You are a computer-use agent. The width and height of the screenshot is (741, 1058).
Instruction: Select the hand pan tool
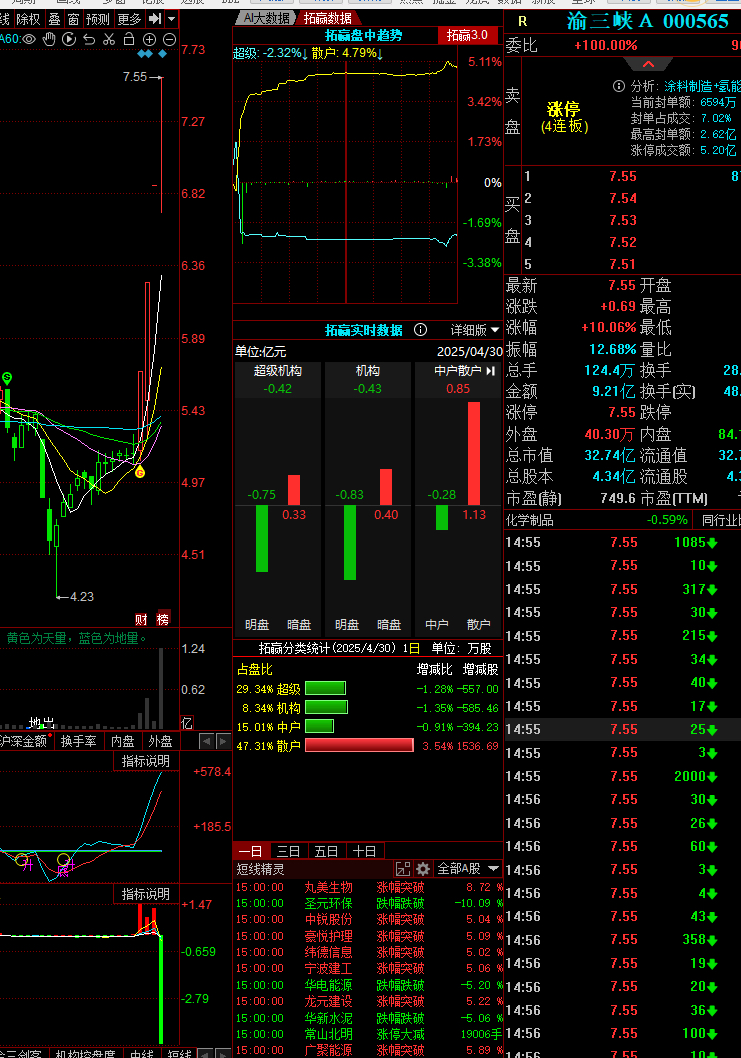point(49,39)
